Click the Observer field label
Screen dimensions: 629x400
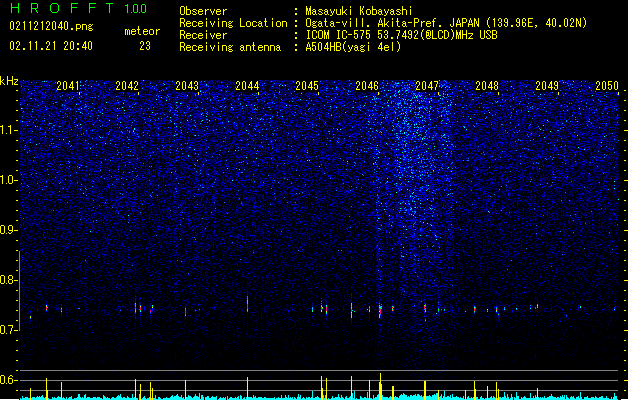[203, 11]
